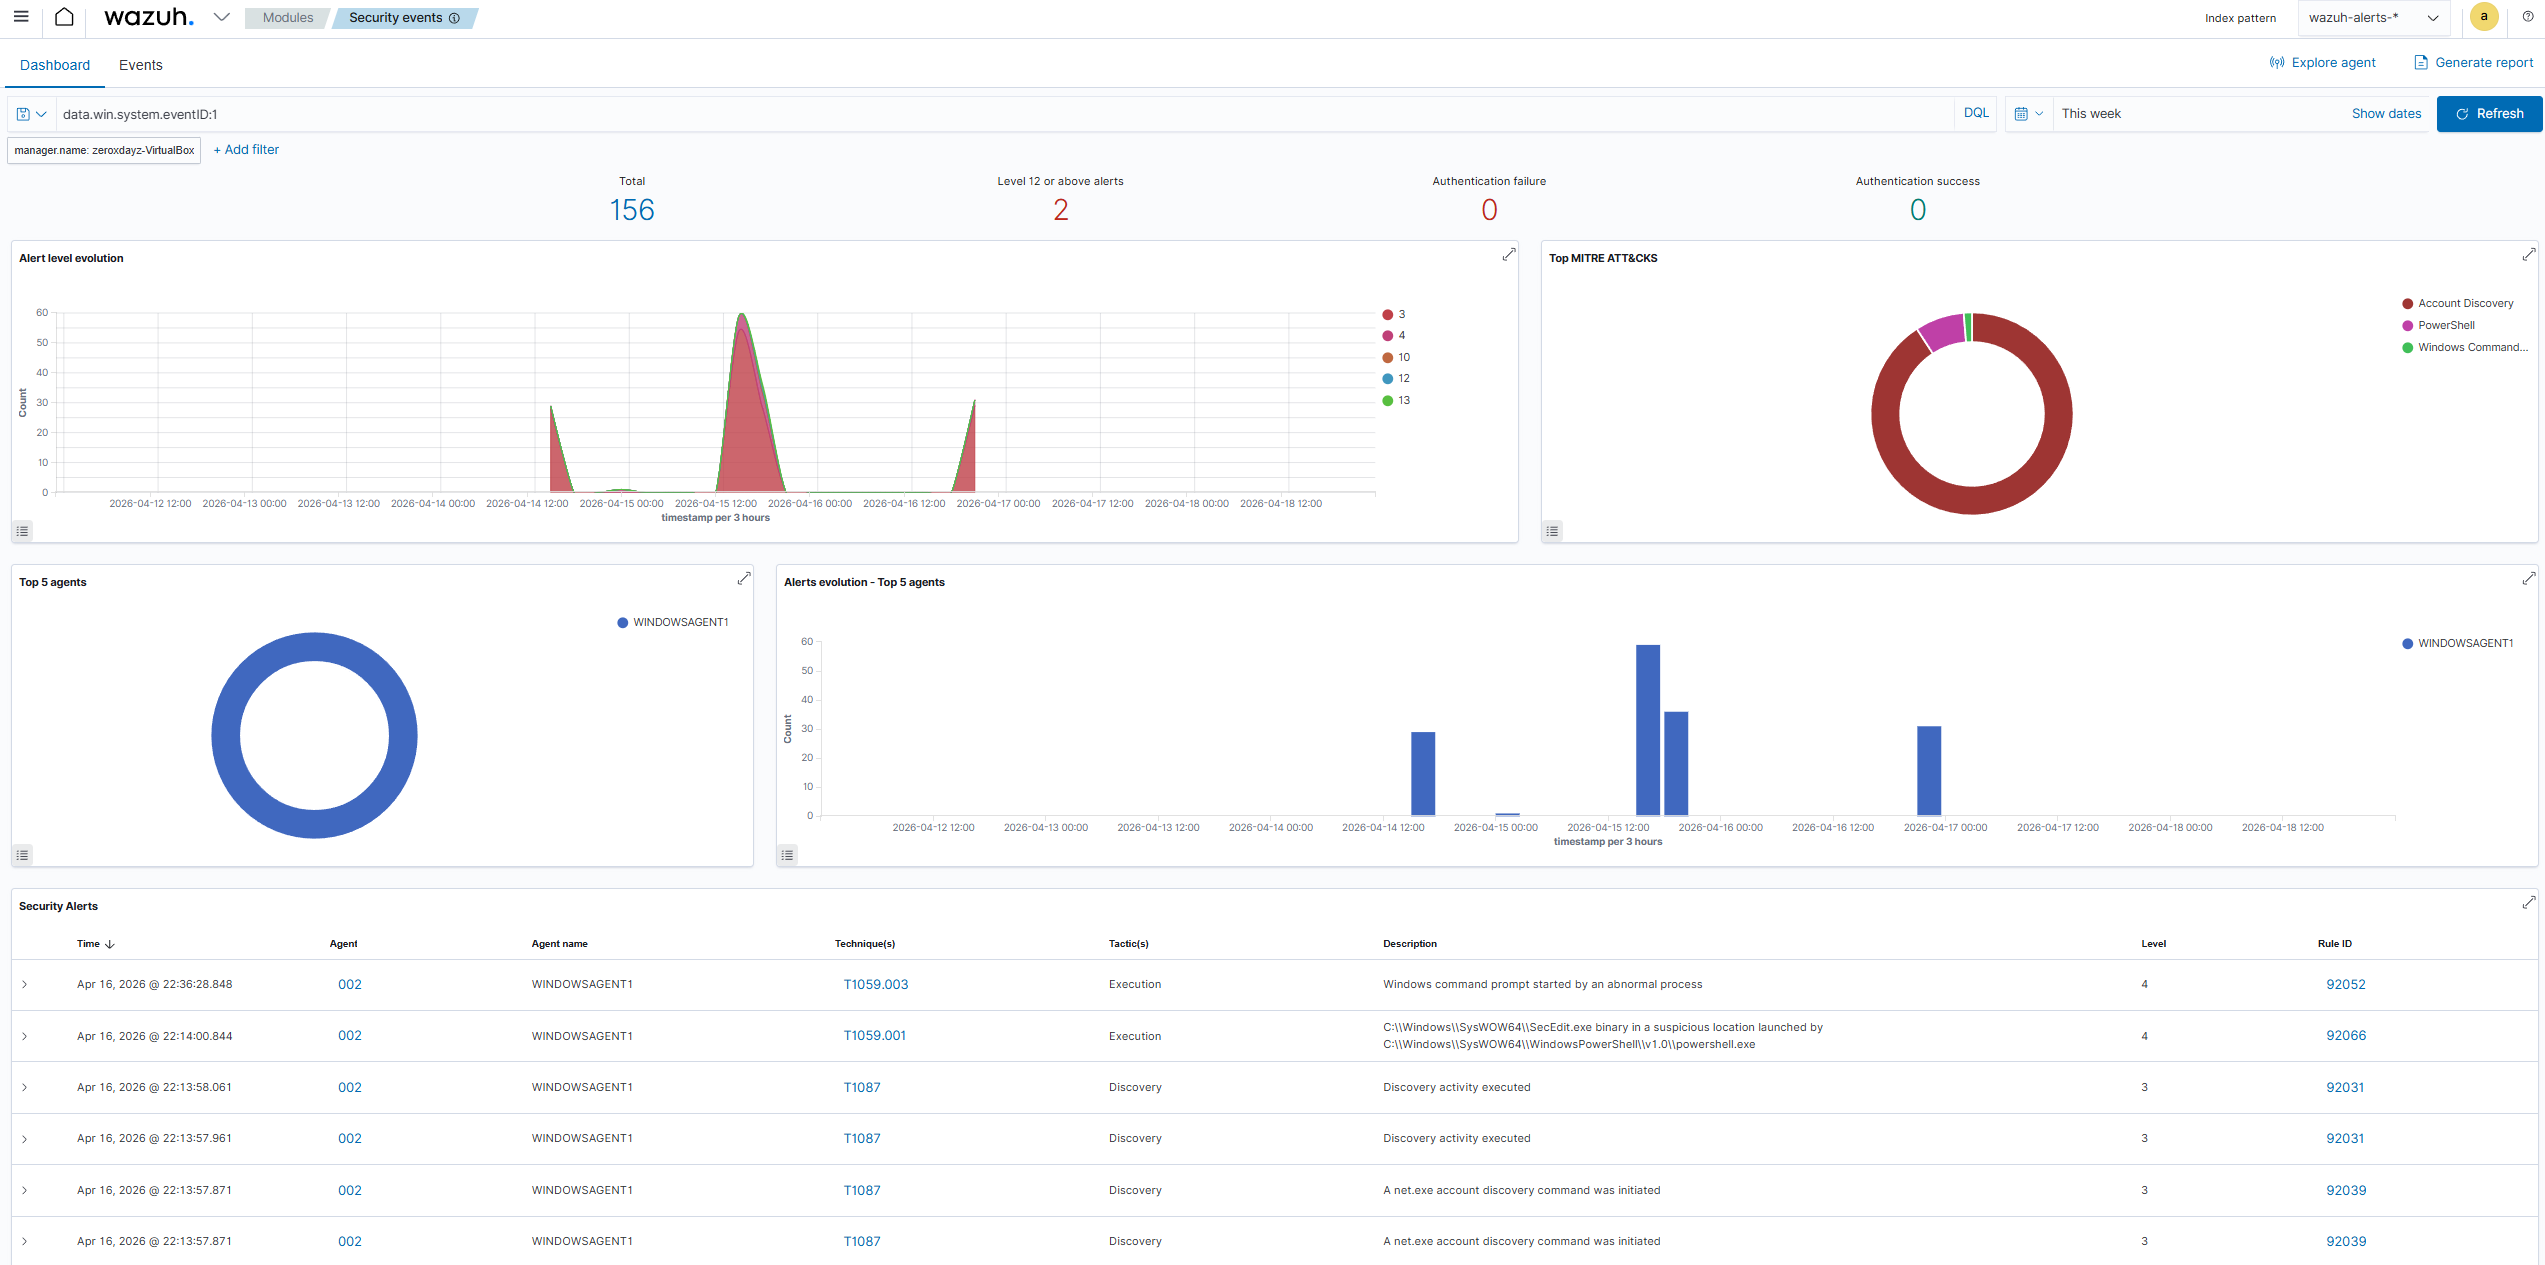The height and width of the screenshot is (1265, 2545).
Task: Expand the first security alert row
Action: [x=25, y=985]
